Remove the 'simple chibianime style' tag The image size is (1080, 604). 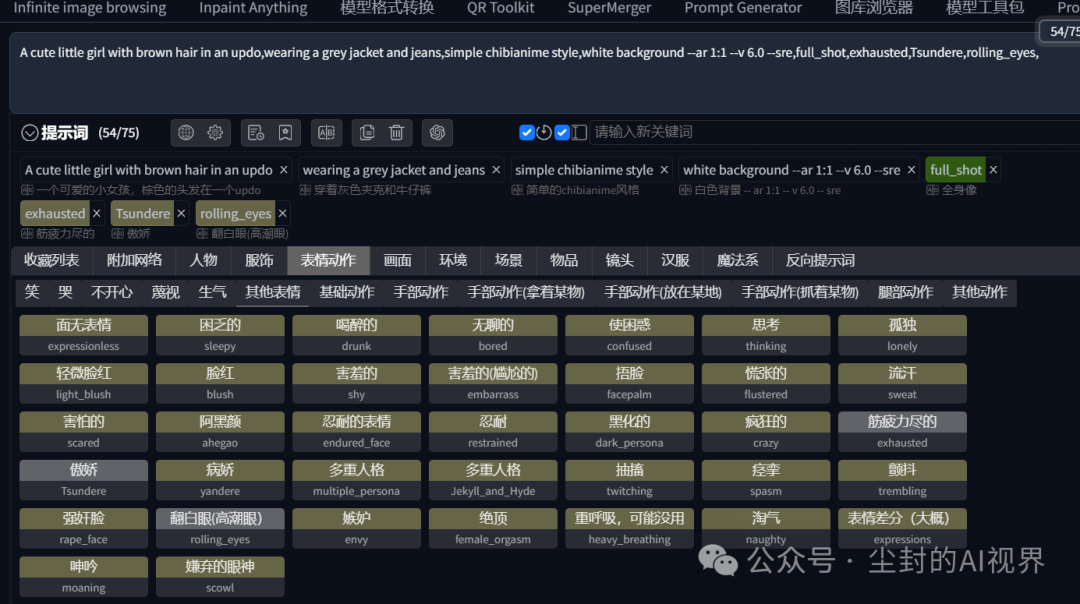click(664, 169)
